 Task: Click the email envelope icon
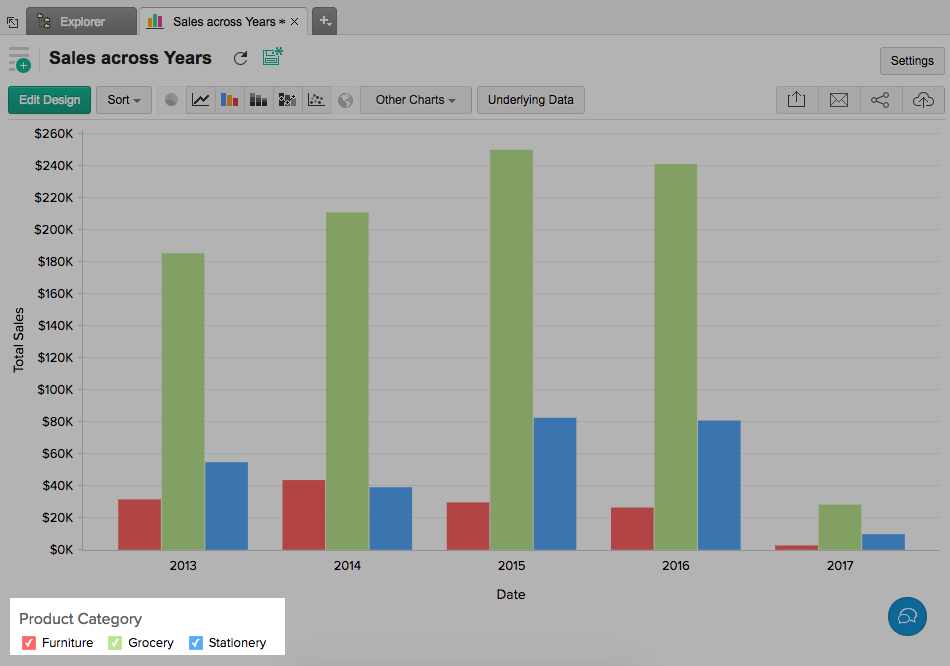pos(838,100)
